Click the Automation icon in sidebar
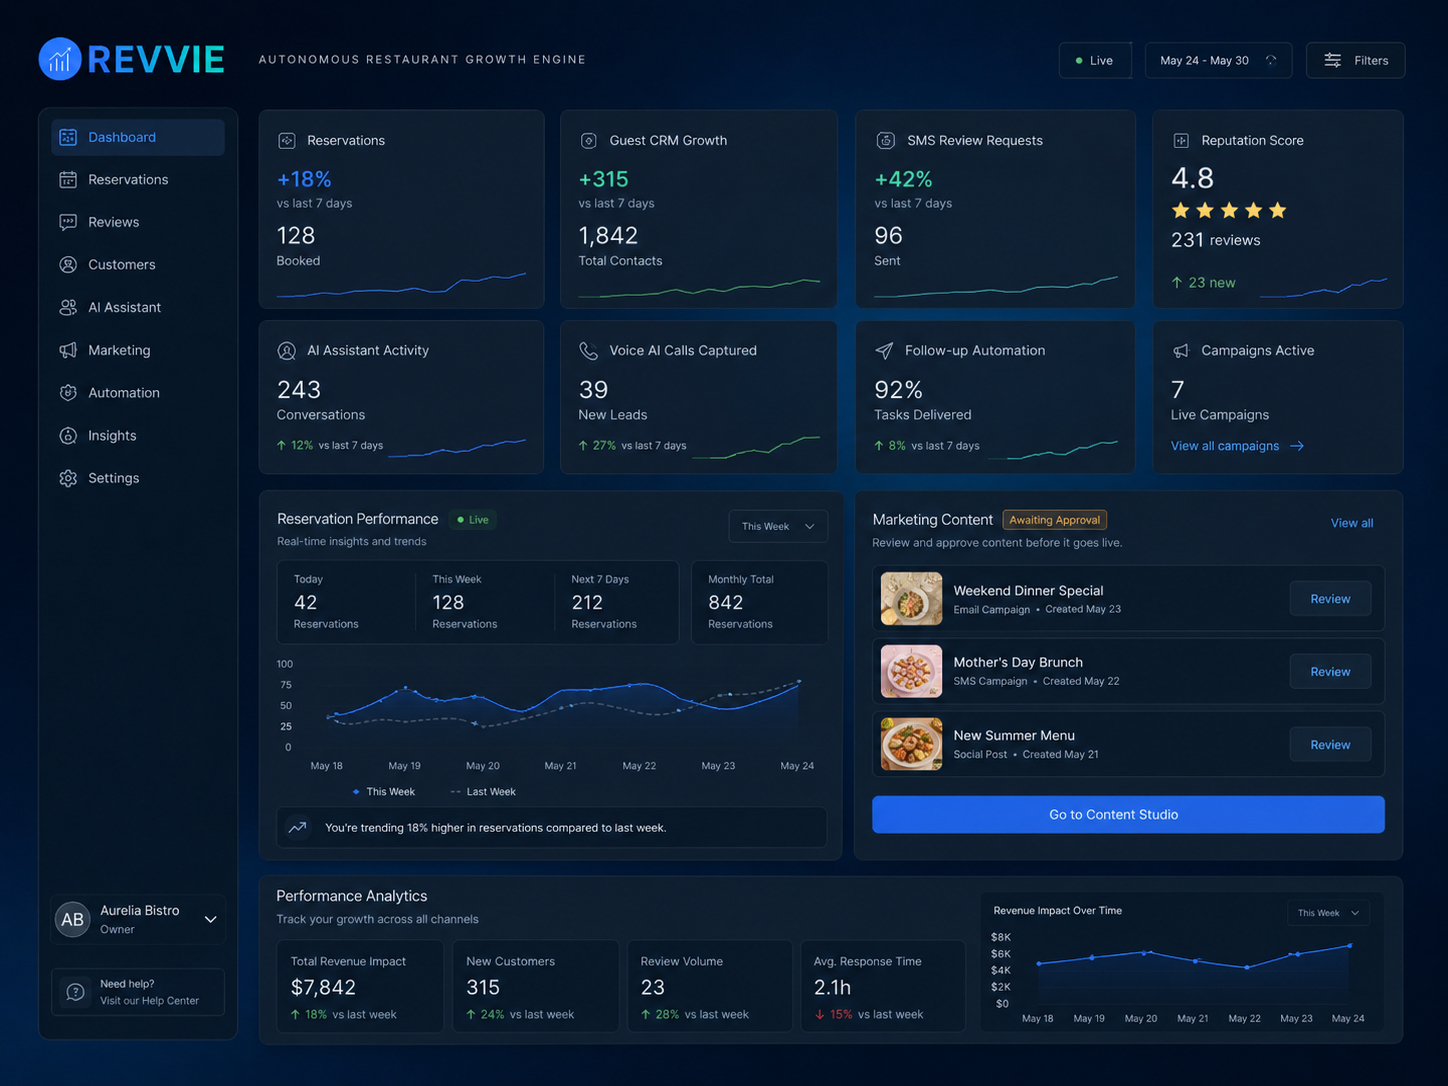Viewport: 1448px width, 1086px height. pos(68,393)
